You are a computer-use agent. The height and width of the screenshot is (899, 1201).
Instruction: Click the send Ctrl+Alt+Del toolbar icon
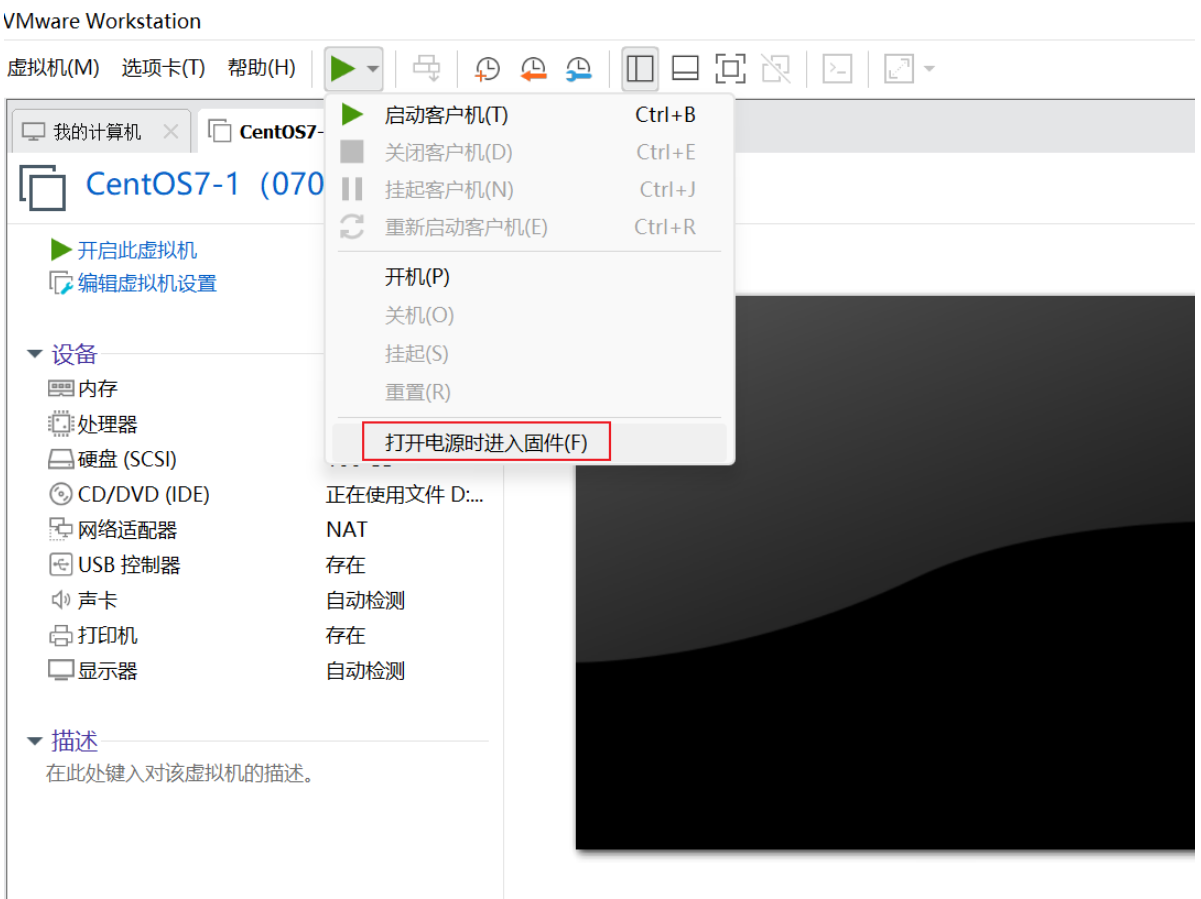427,69
